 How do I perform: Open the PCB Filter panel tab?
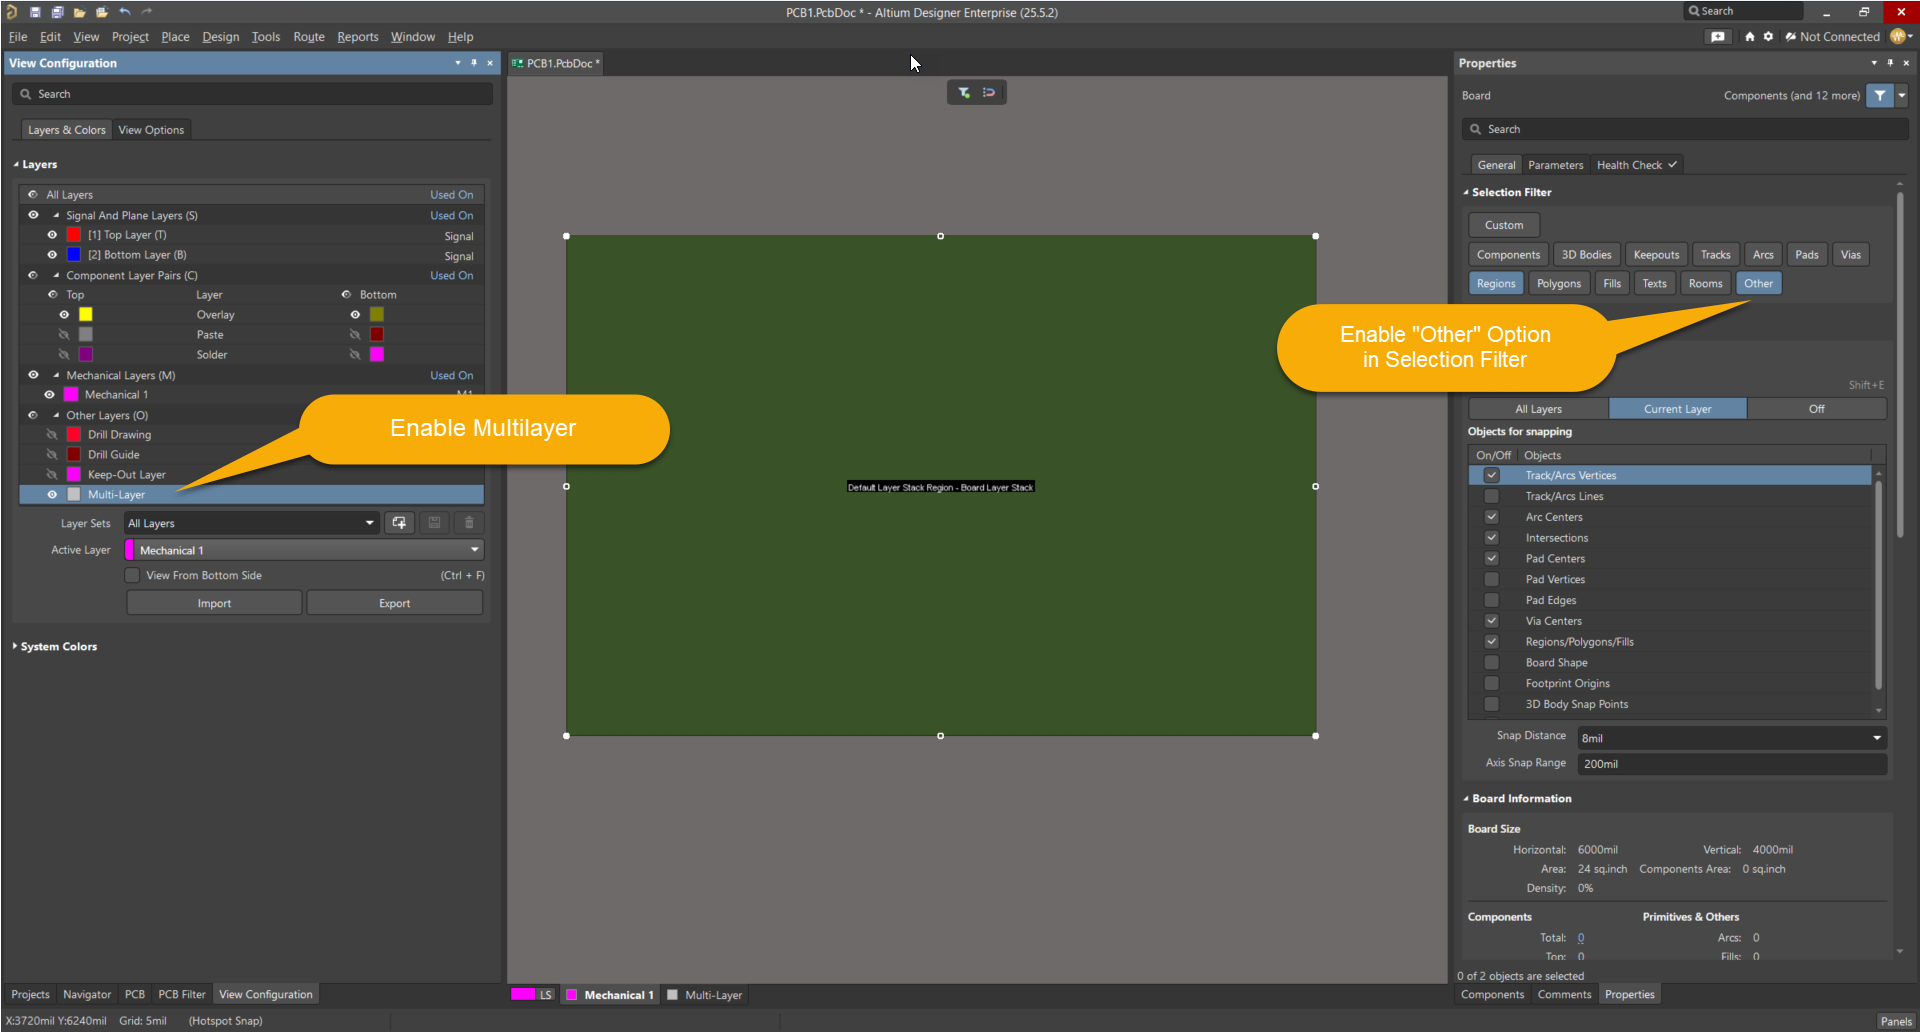pos(181,995)
